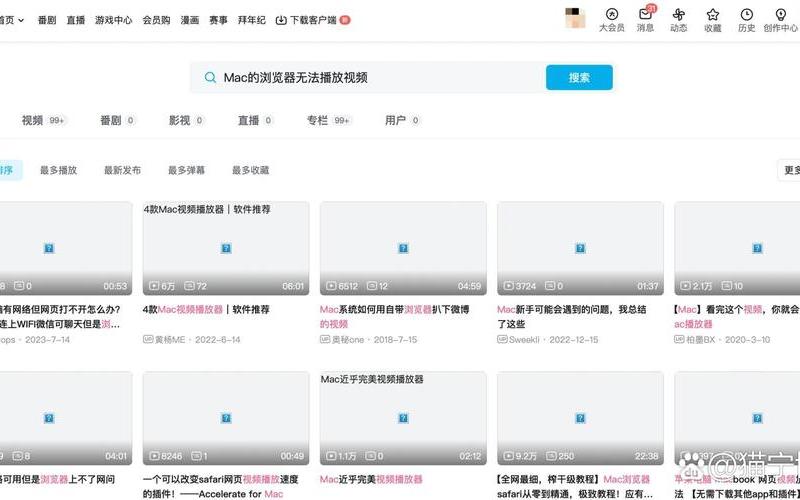
Task: Click play count icon showing 3724
Action: 508,286
